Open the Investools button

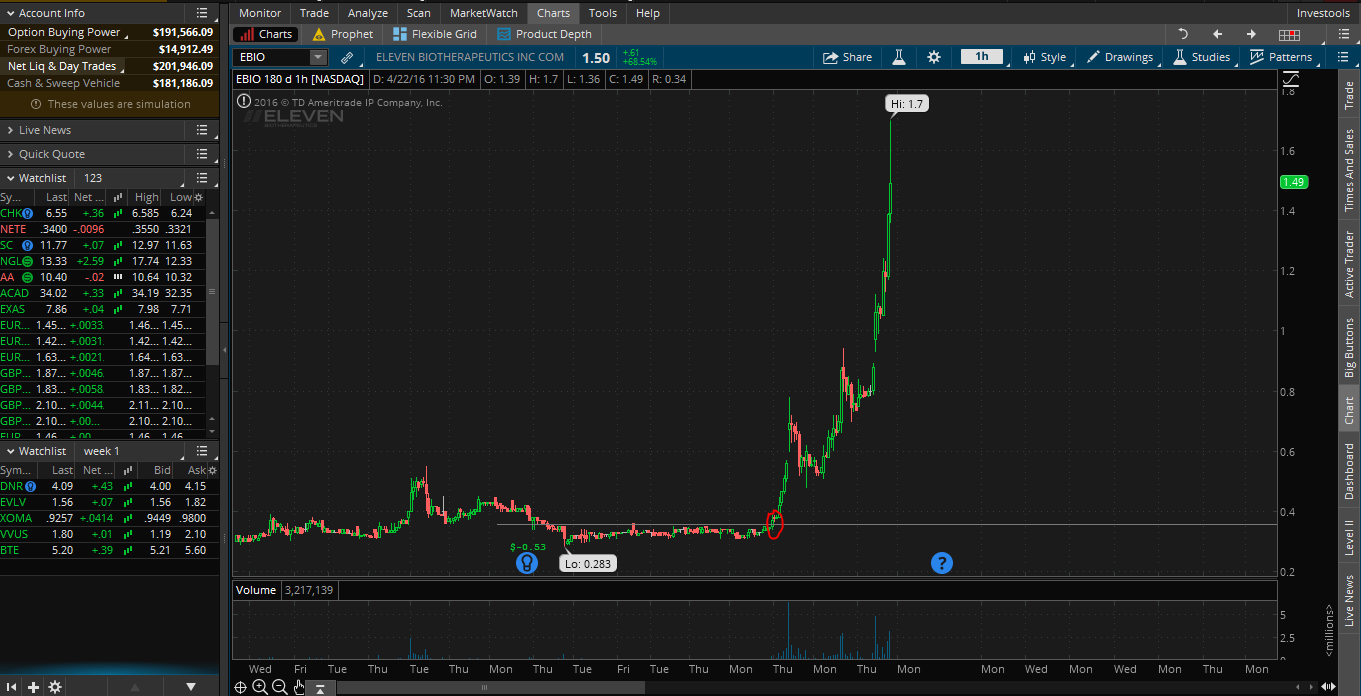(x=1322, y=13)
